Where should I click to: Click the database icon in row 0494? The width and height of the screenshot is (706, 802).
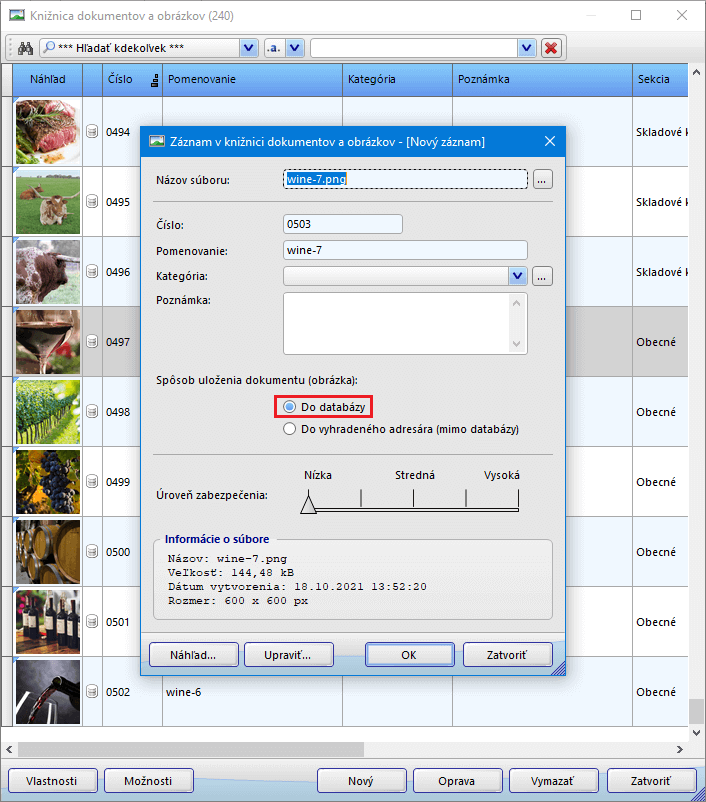pyautogui.click(x=92, y=131)
